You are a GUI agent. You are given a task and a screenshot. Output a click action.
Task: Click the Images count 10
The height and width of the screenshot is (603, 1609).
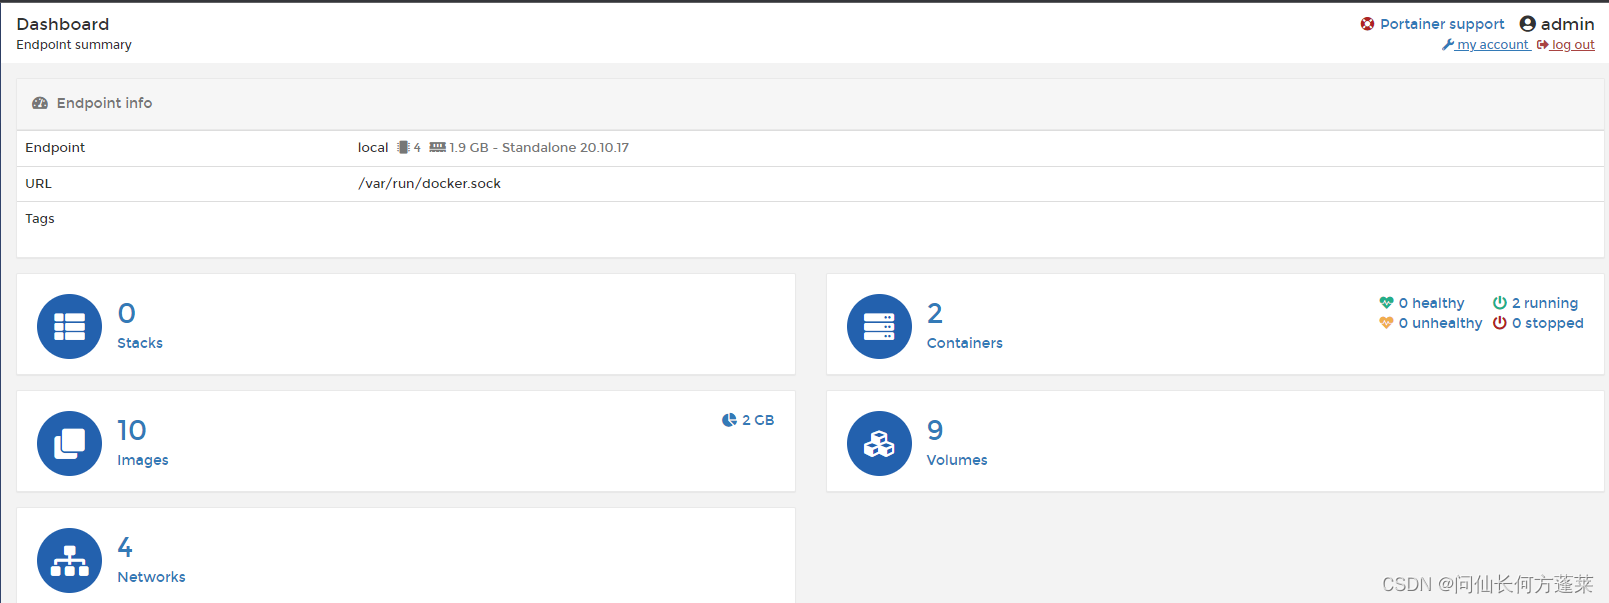point(132,430)
